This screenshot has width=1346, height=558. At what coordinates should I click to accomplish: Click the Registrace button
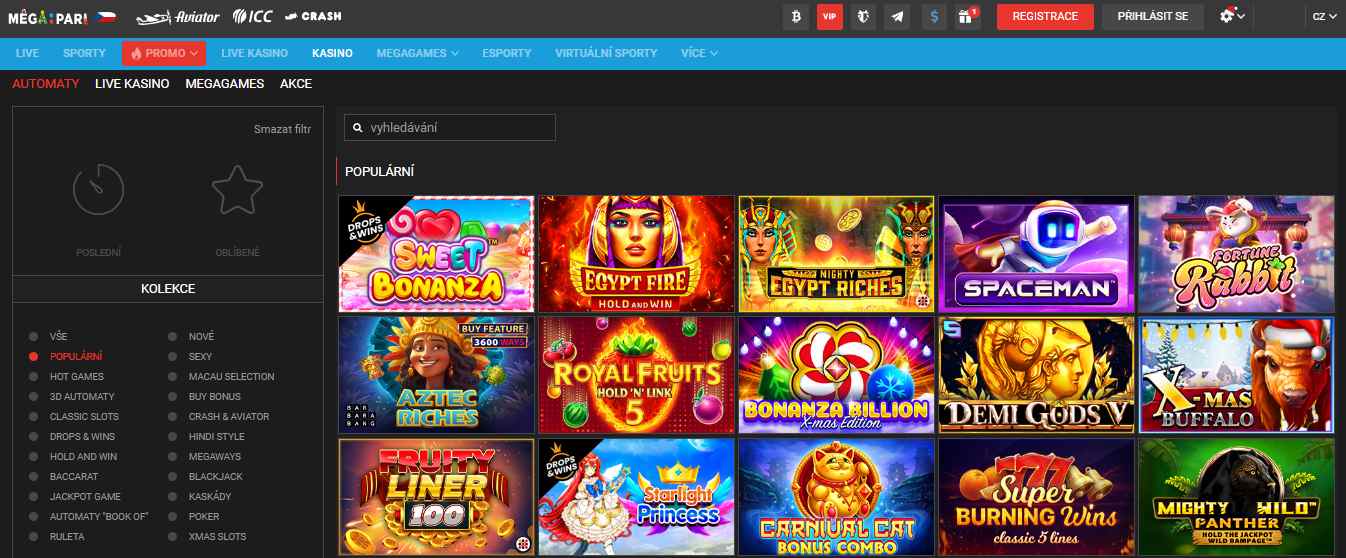click(x=1045, y=16)
